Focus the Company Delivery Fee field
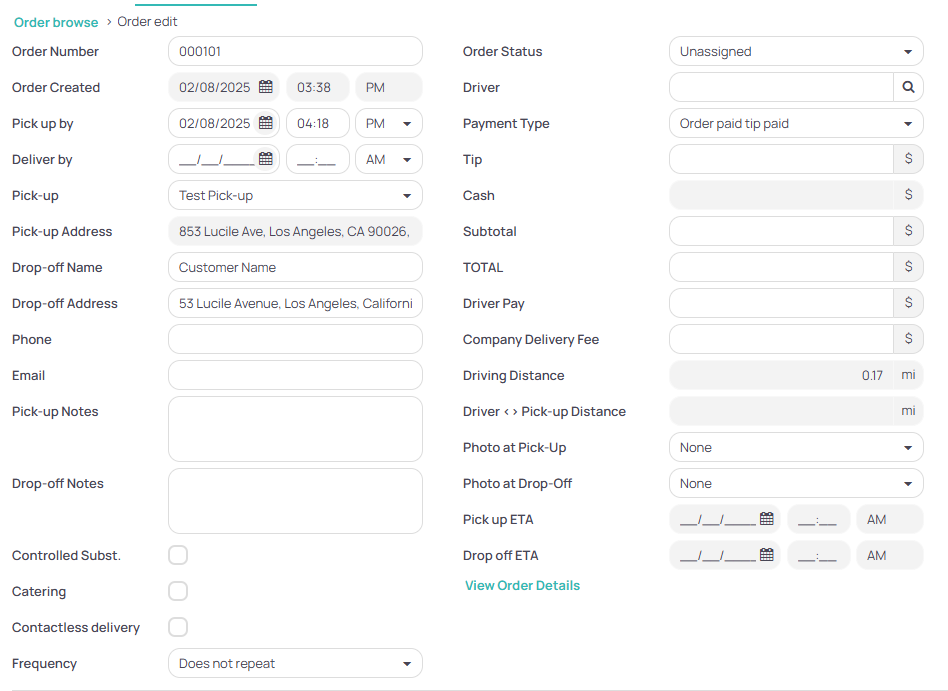This screenshot has width=948, height=691. click(x=781, y=339)
